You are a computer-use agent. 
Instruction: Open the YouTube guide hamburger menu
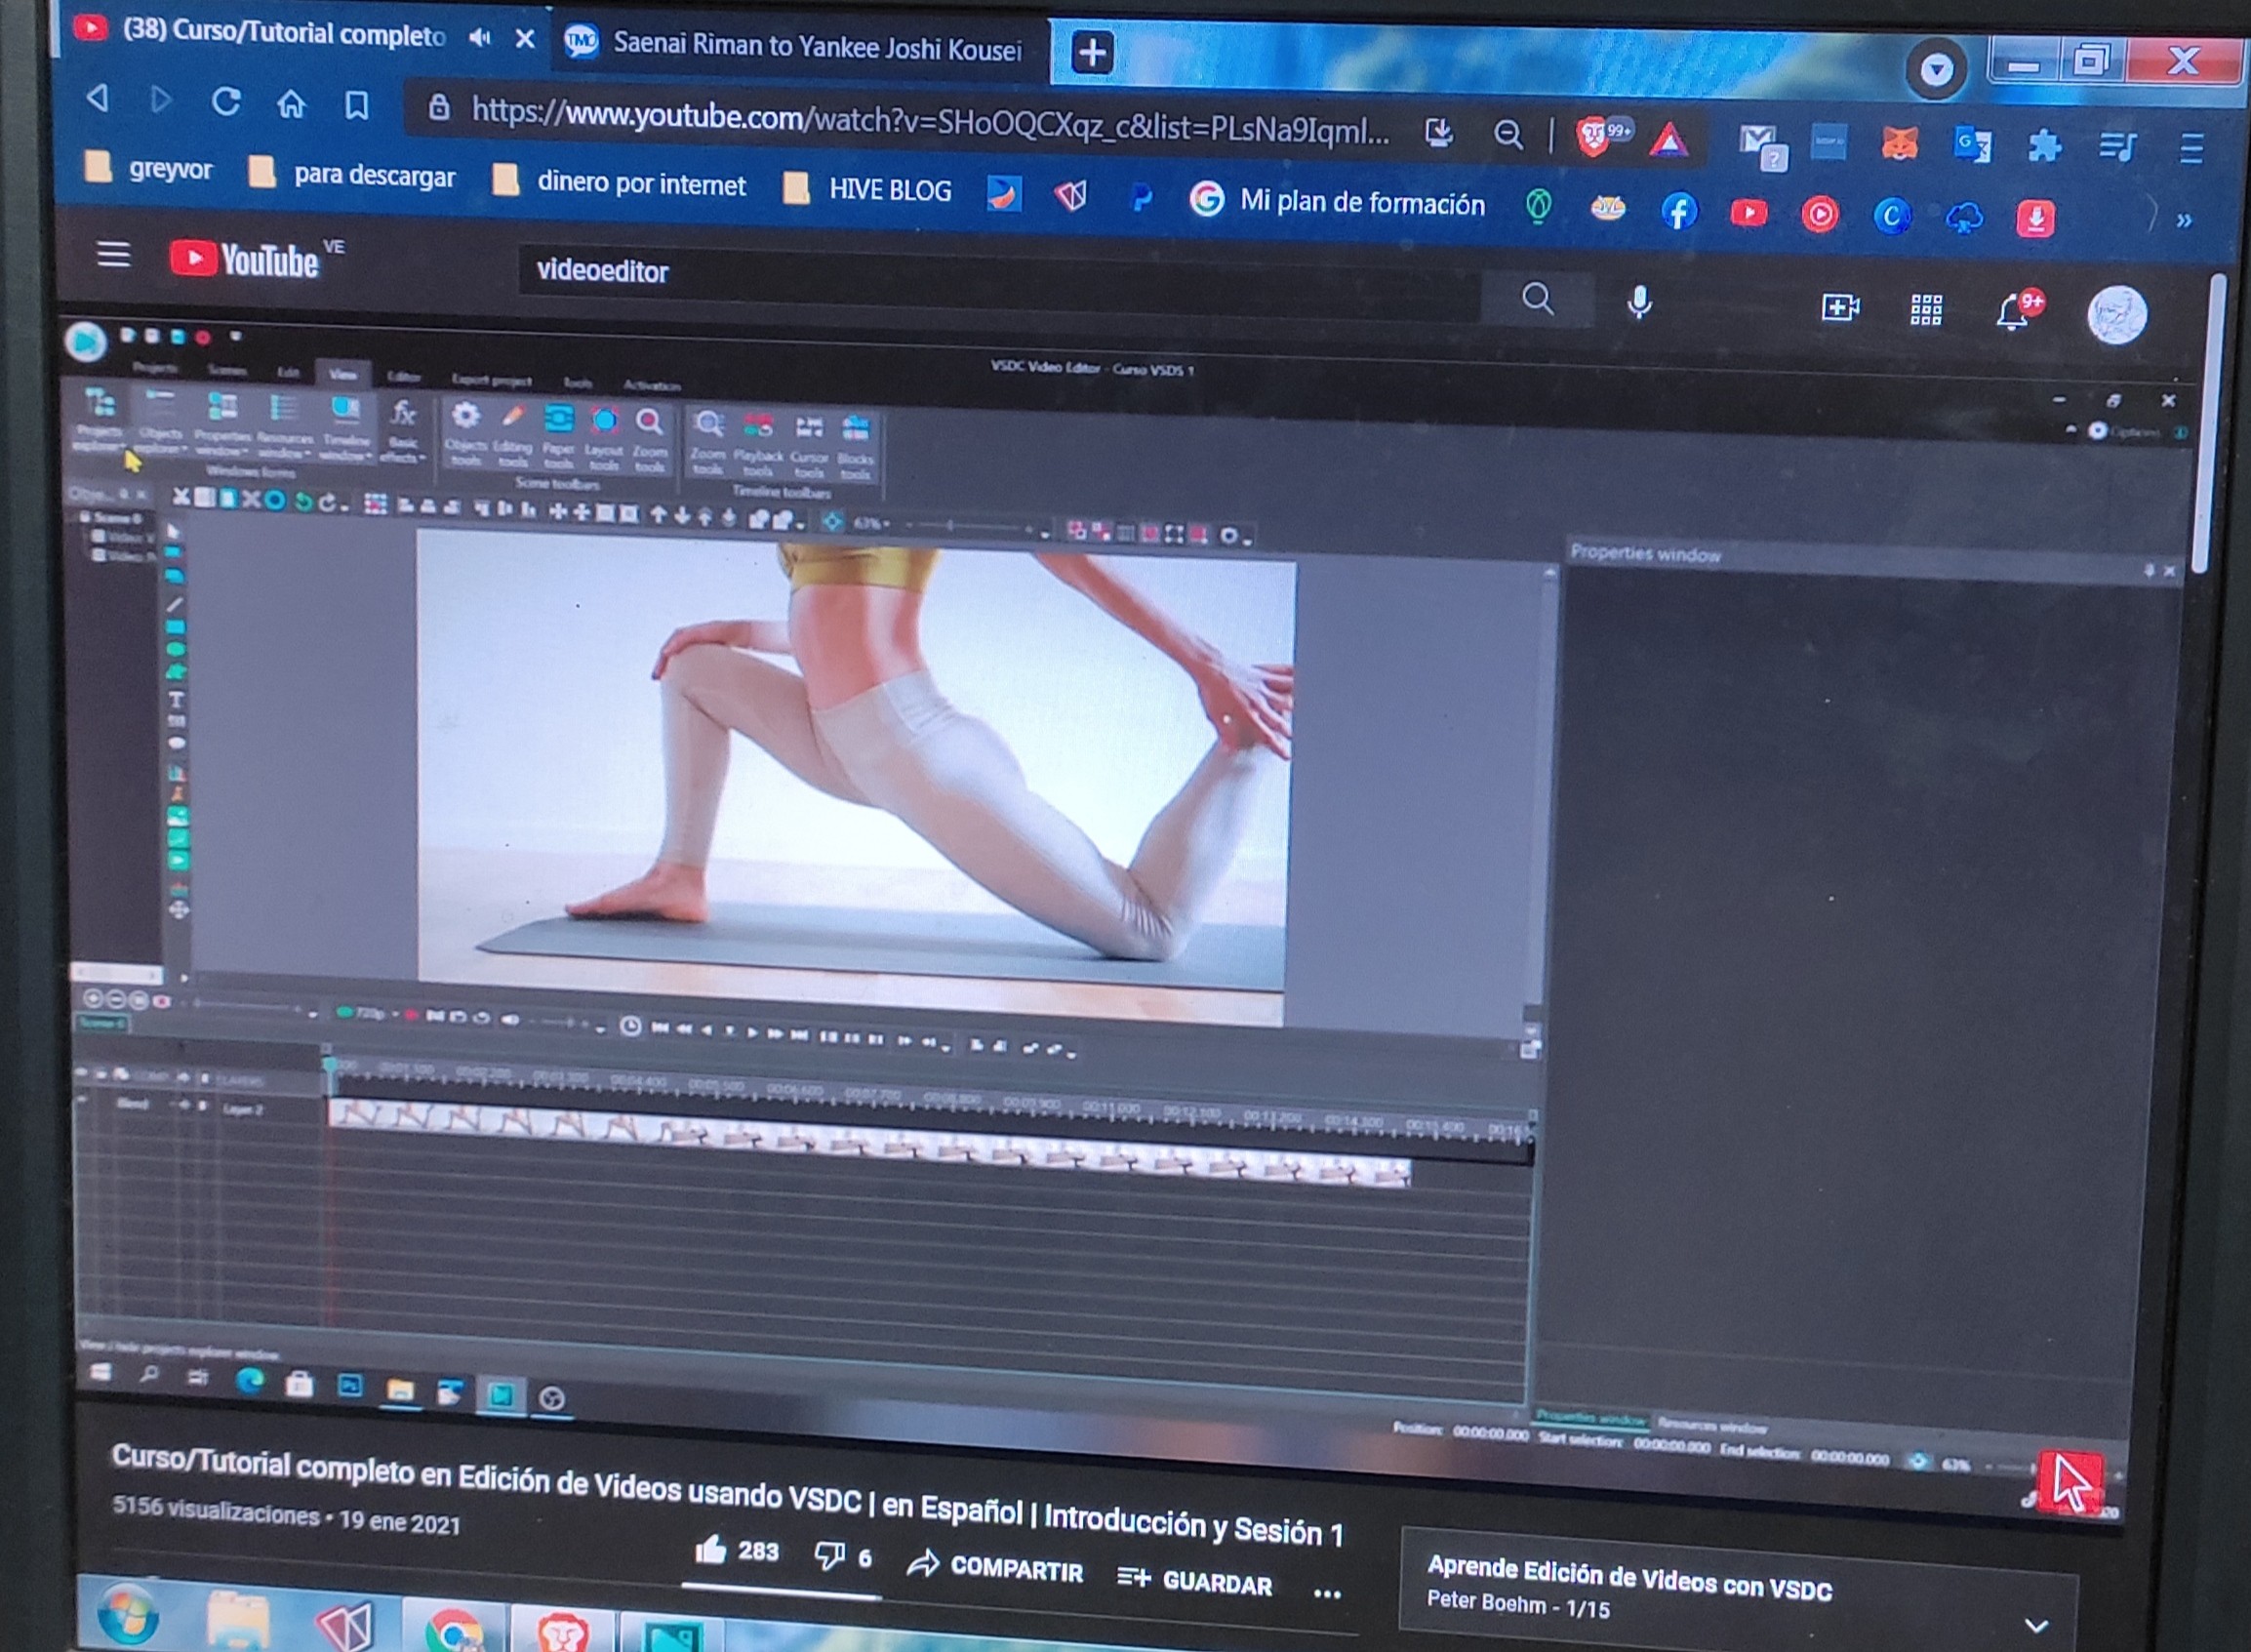113,254
